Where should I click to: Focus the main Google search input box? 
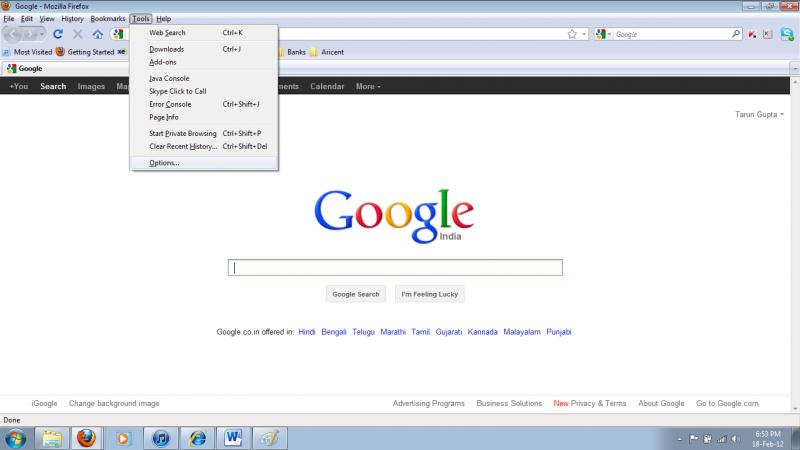pyautogui.click(x=395, y=267)
